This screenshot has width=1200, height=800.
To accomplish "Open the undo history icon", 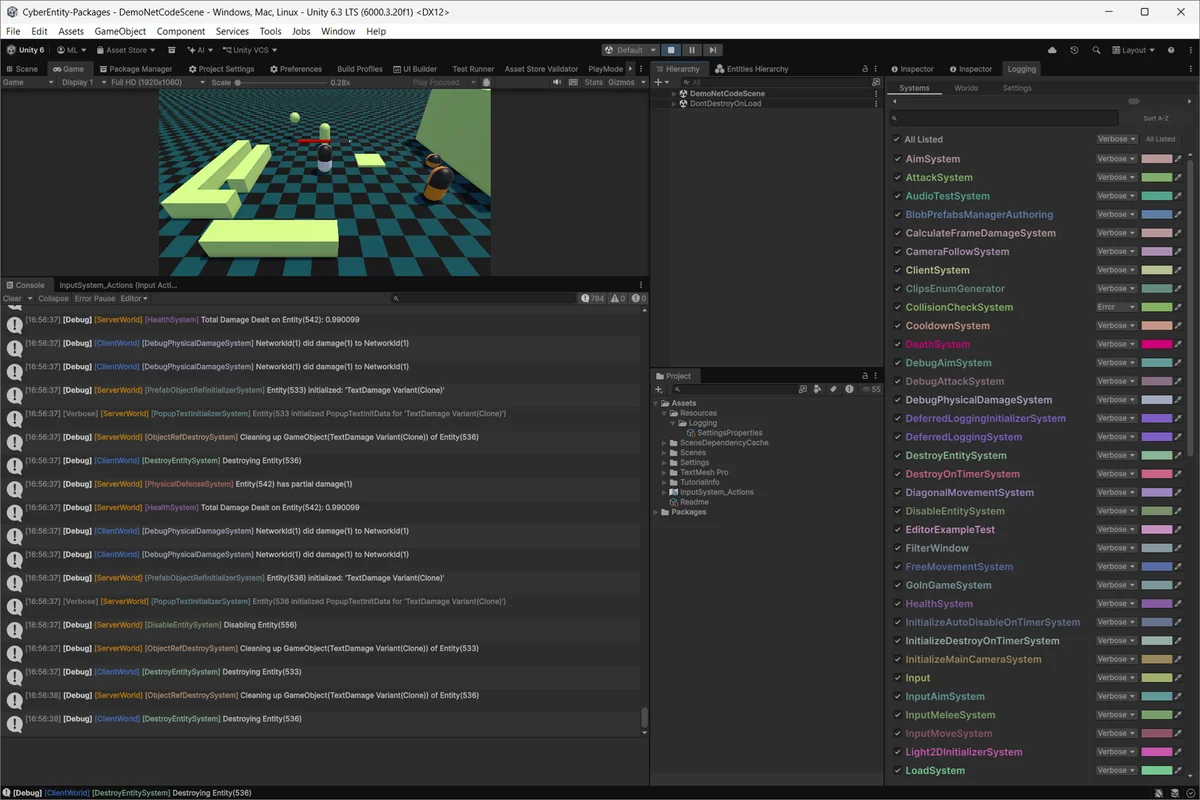I will tap(1074, 50).
